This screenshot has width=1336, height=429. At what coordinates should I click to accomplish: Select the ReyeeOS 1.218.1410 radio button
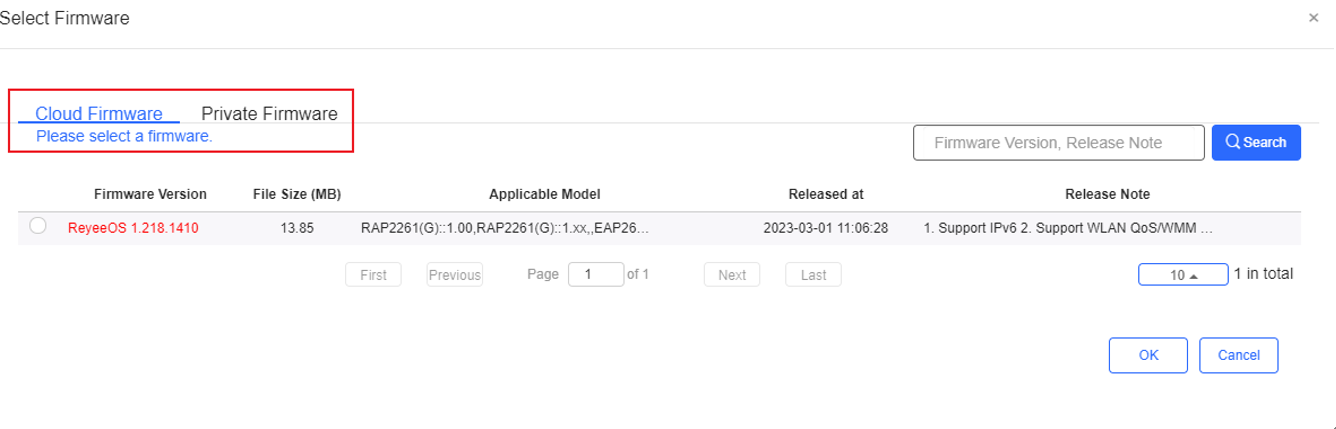[38, 226]
